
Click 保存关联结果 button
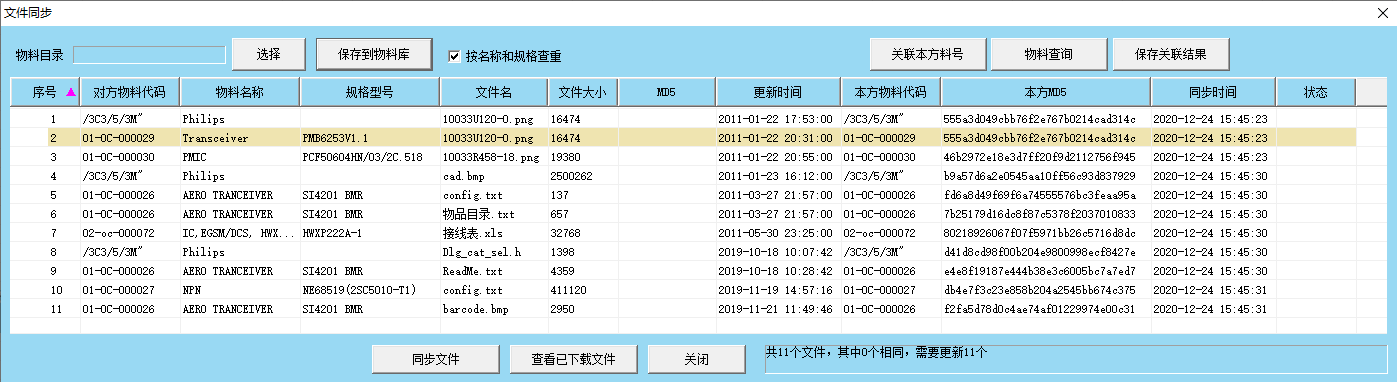1171,54
